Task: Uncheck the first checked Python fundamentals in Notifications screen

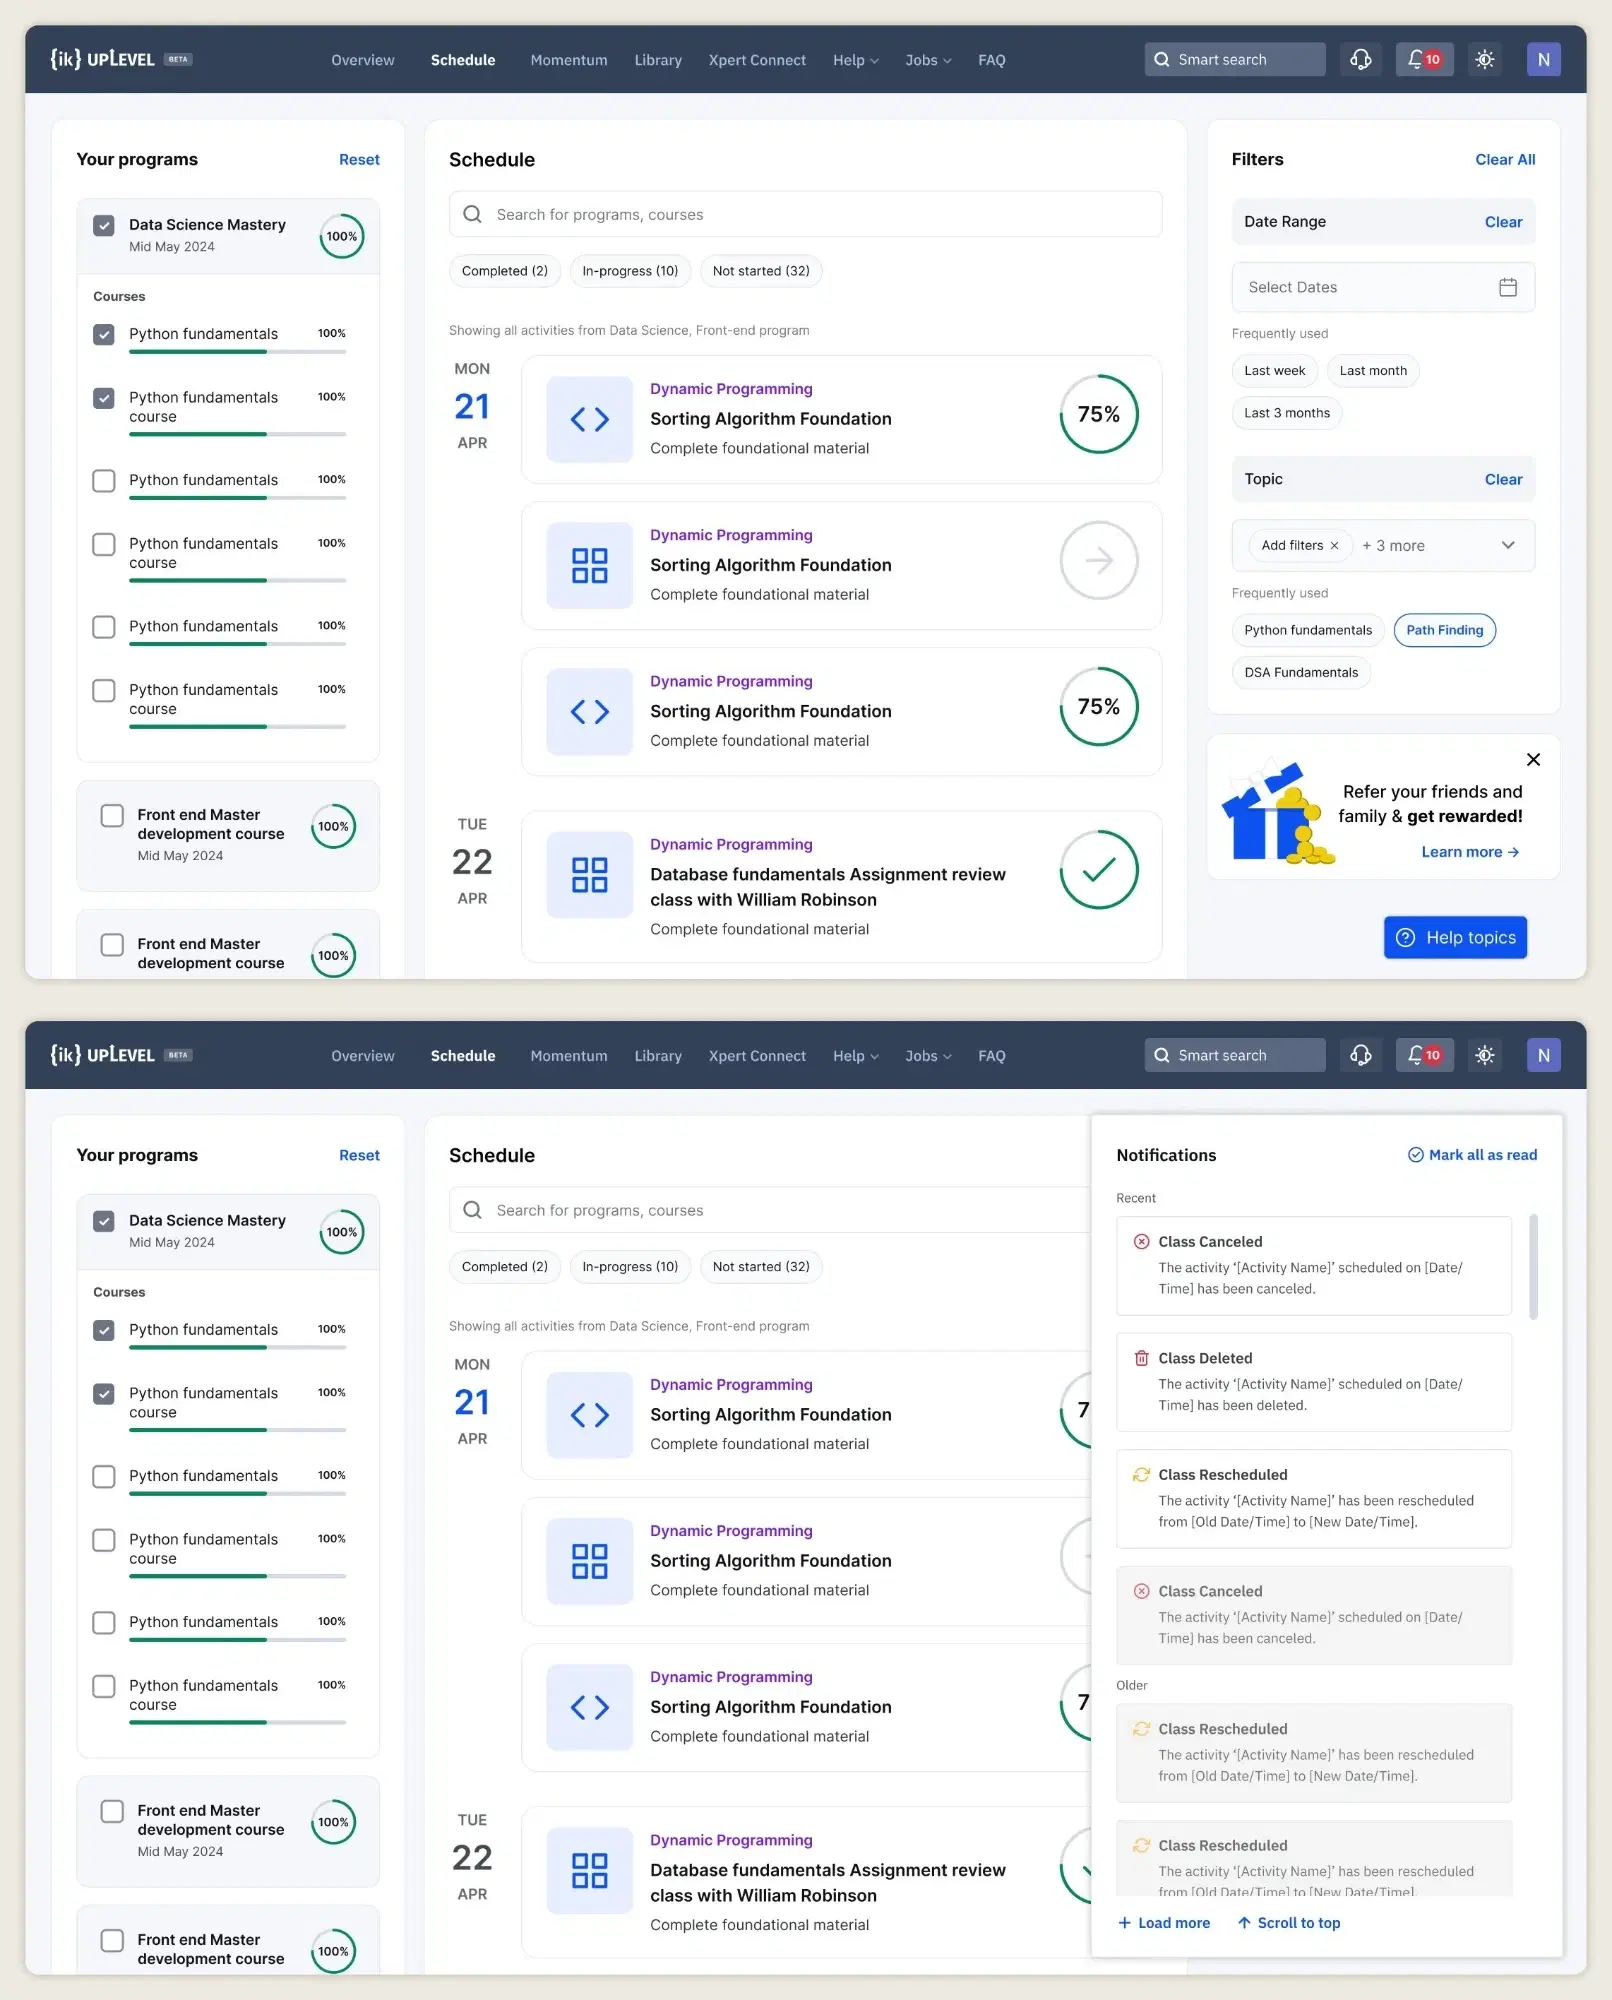Action: [104, 1330]
